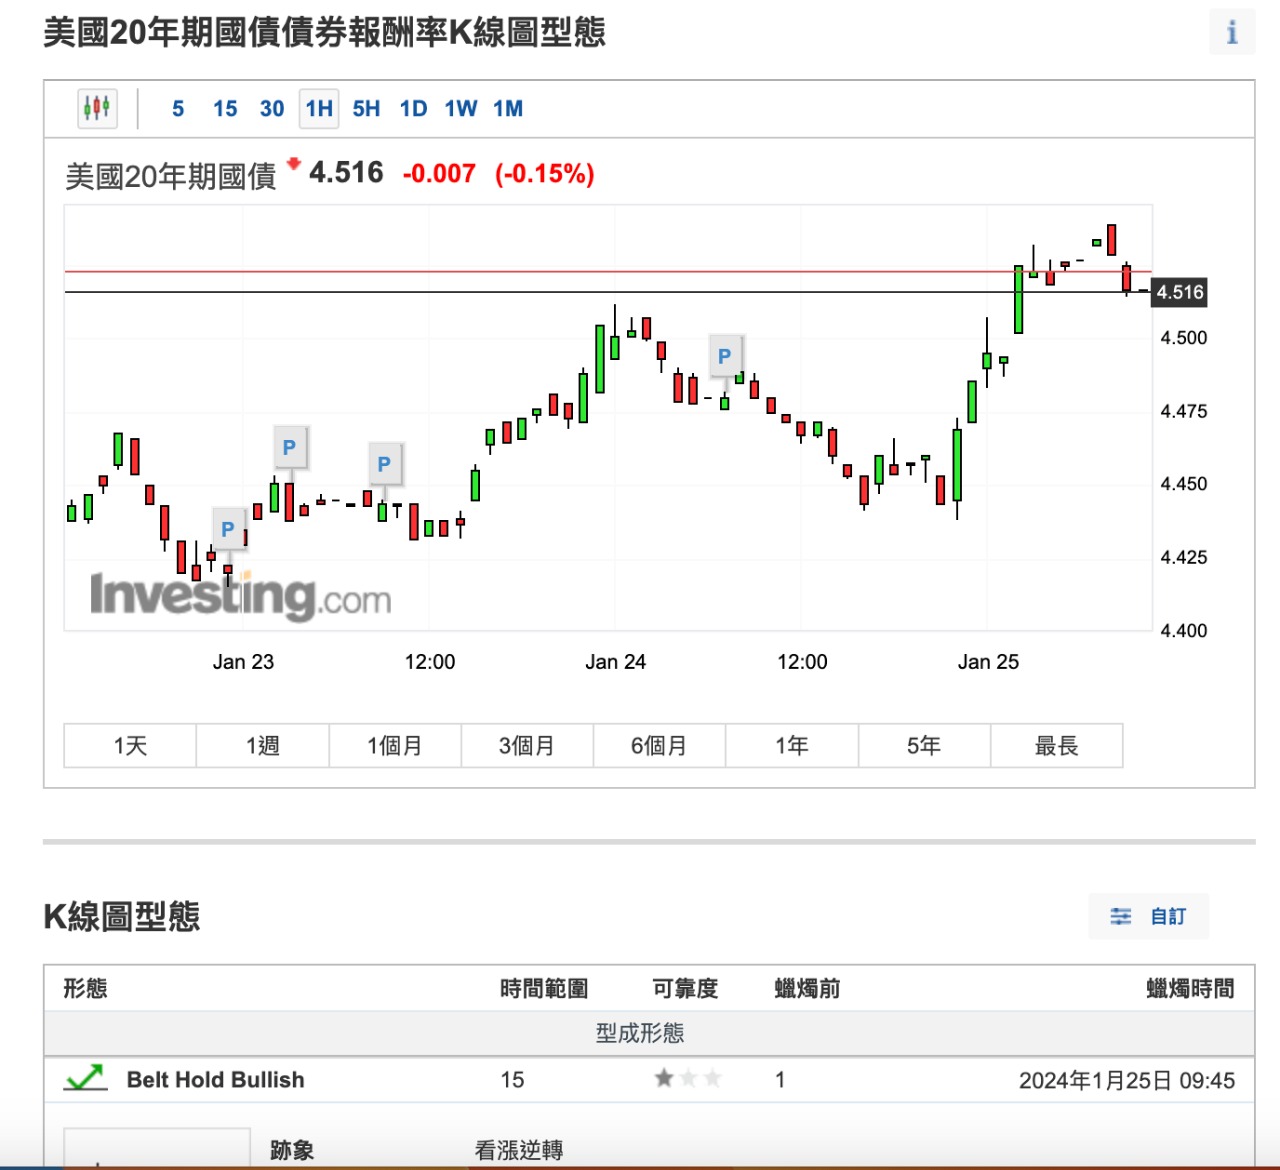The height and width of the screenshot is (1170, 1280).
Task: Open the chart information "i" icon
Action: 1231,33
